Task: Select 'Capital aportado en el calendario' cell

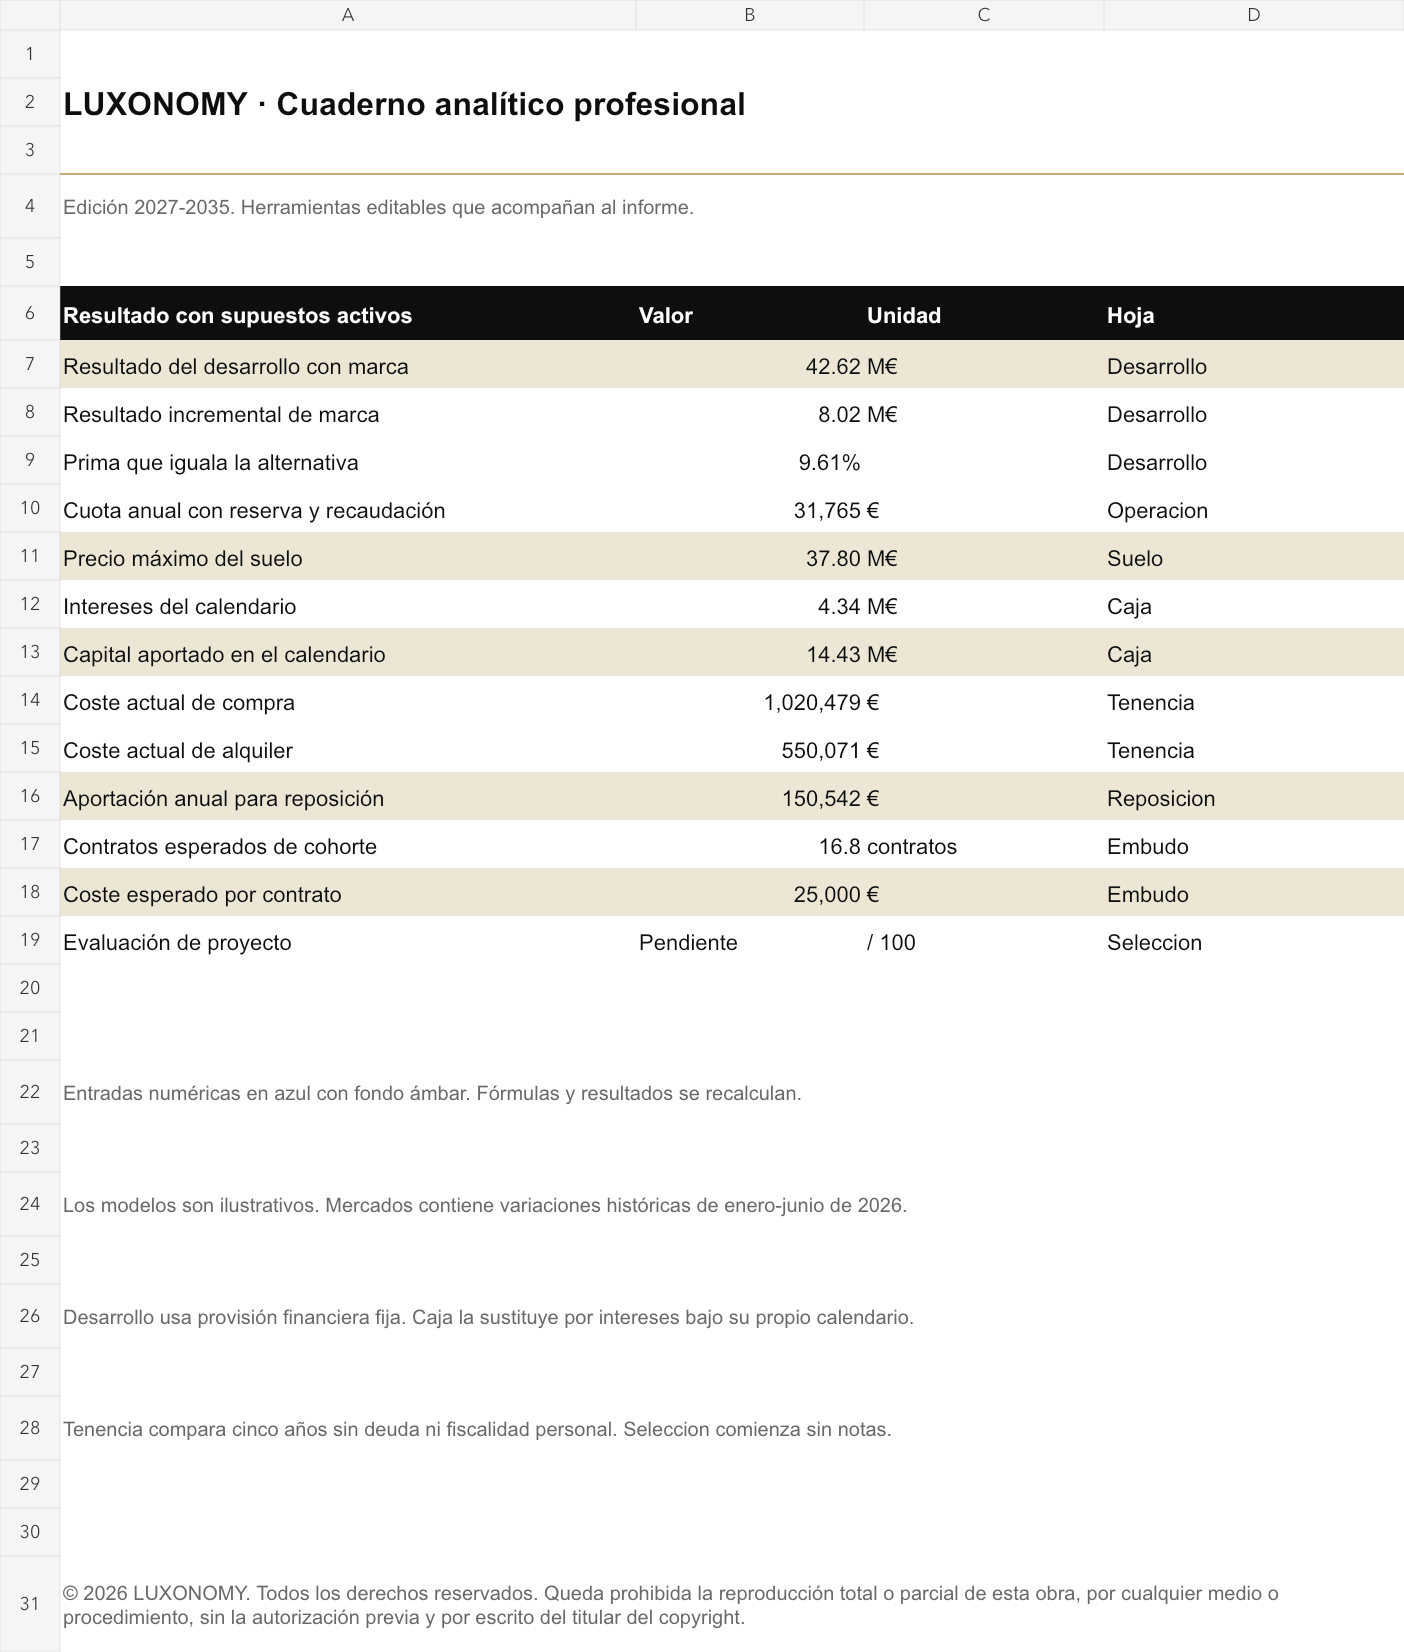Action: click(348, 654)
